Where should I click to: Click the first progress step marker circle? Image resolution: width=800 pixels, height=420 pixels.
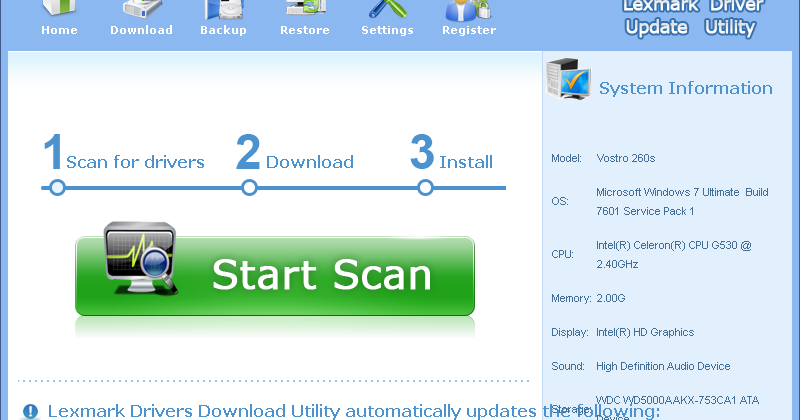tap(58, 187)
